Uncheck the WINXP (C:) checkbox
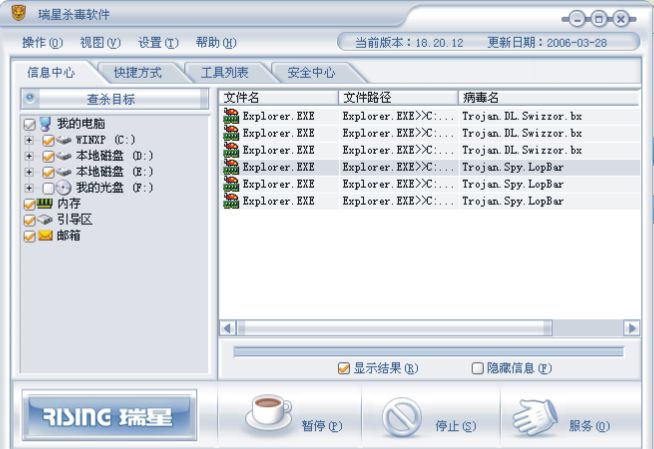This screenshot has width=654, height=449. click(48, 140)
